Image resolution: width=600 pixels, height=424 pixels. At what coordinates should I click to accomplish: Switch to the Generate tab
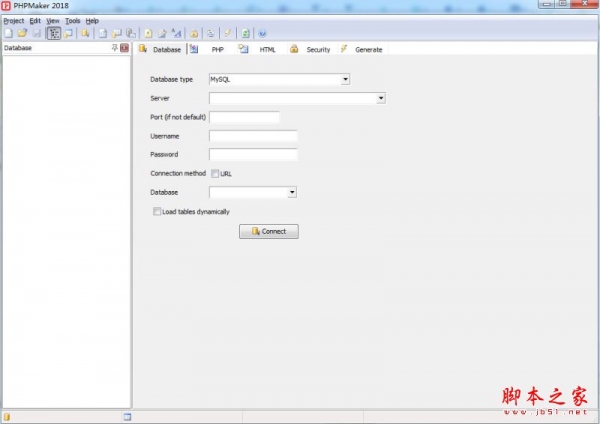(362, 49)
